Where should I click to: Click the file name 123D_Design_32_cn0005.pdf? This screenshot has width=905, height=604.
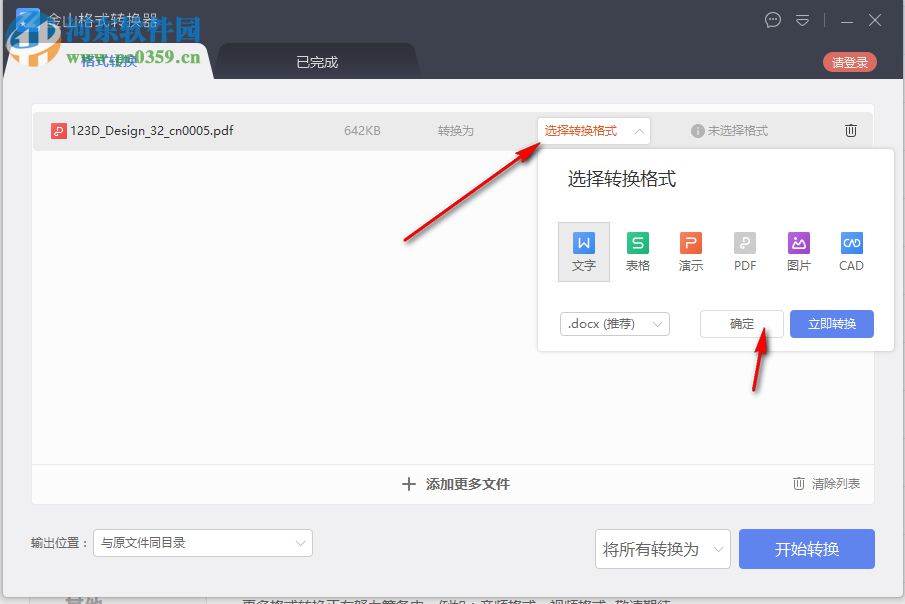pos(152,131)
